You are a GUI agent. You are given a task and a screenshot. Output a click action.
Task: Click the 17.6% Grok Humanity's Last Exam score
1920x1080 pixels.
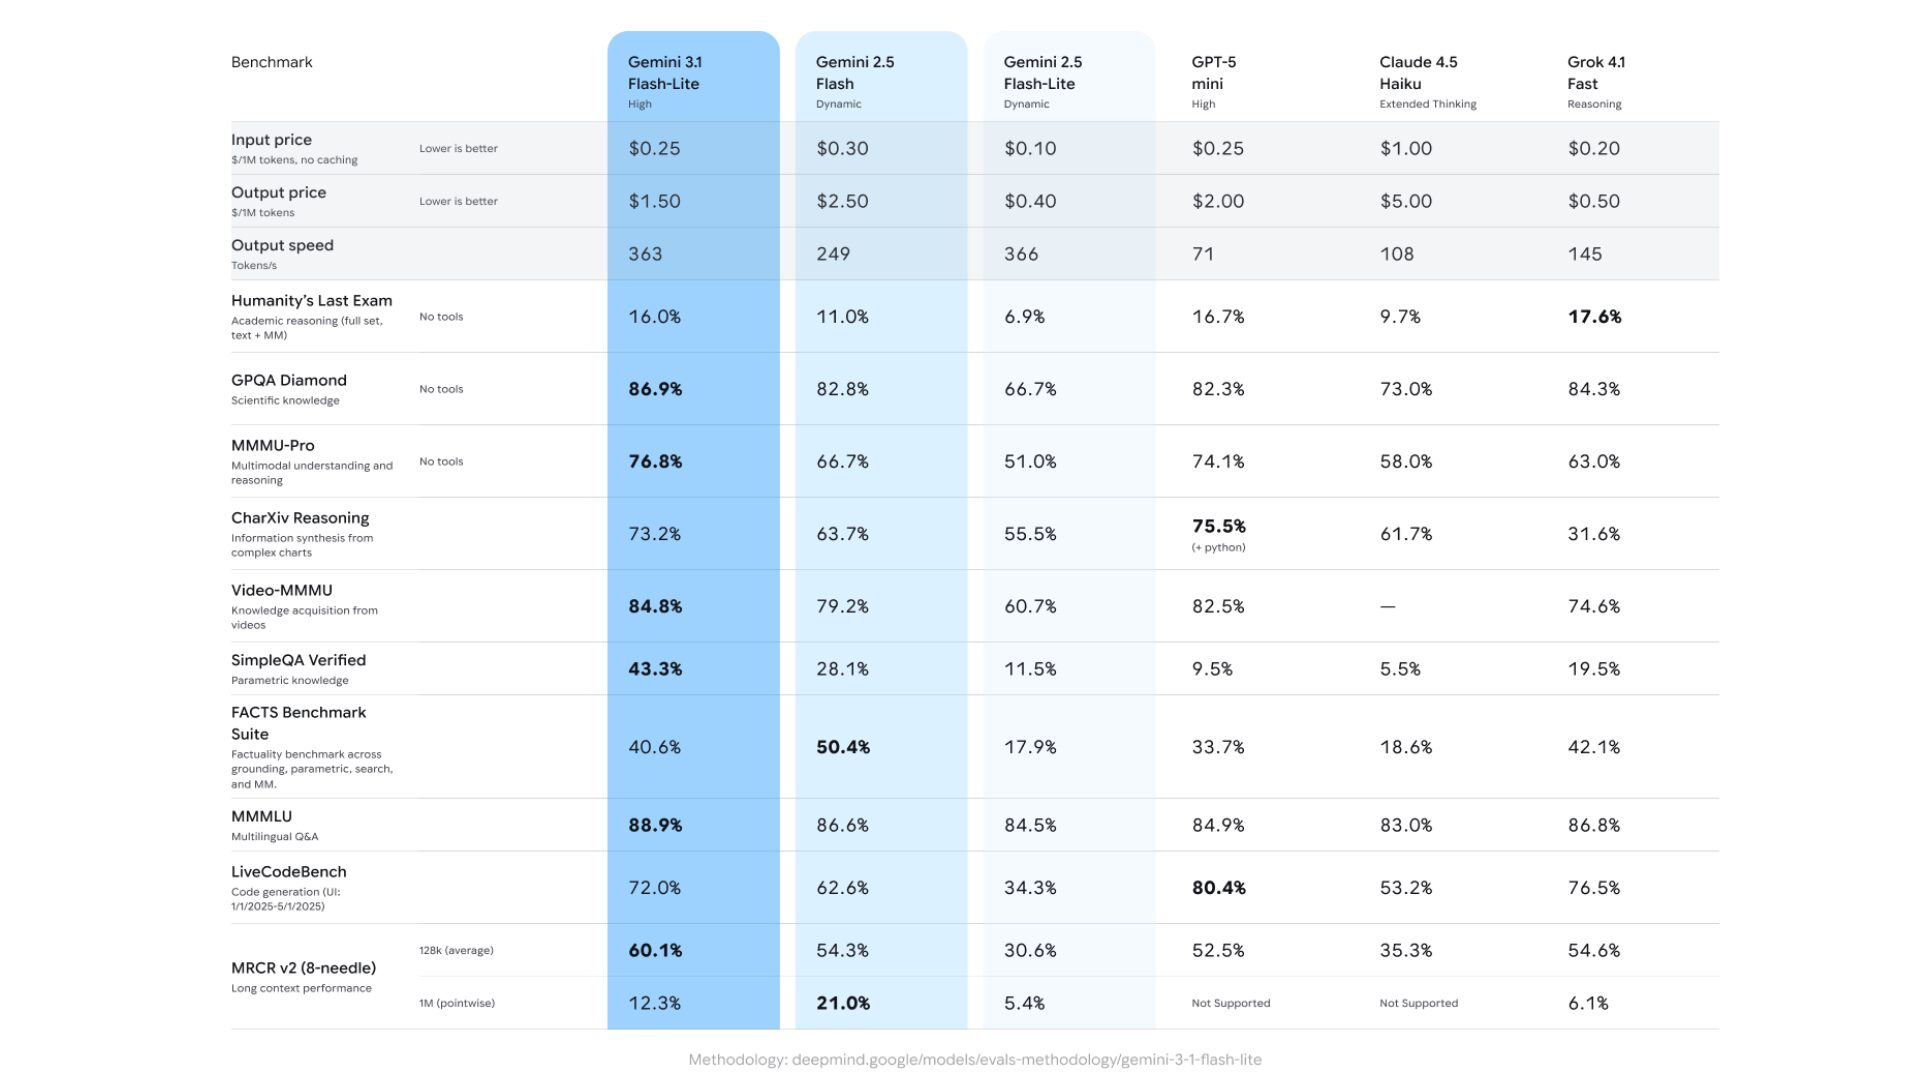[x=1594, y=317]
